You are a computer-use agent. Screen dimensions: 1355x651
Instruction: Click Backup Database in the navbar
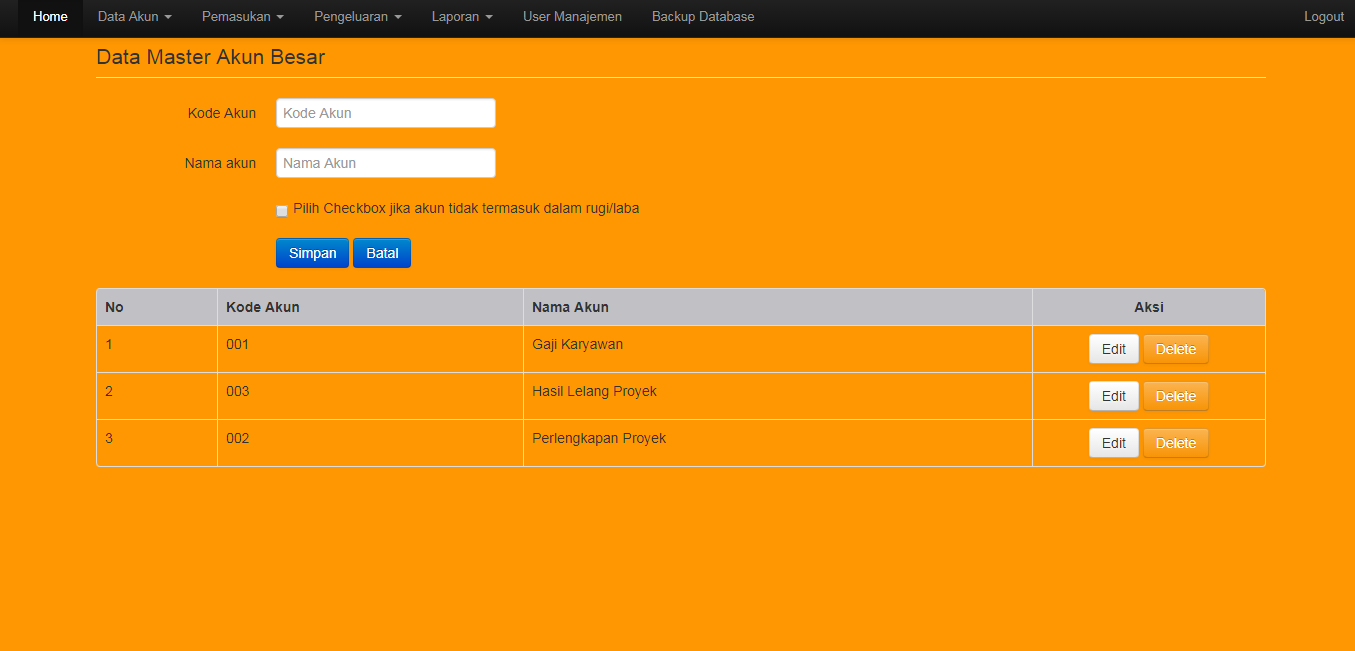702,16
